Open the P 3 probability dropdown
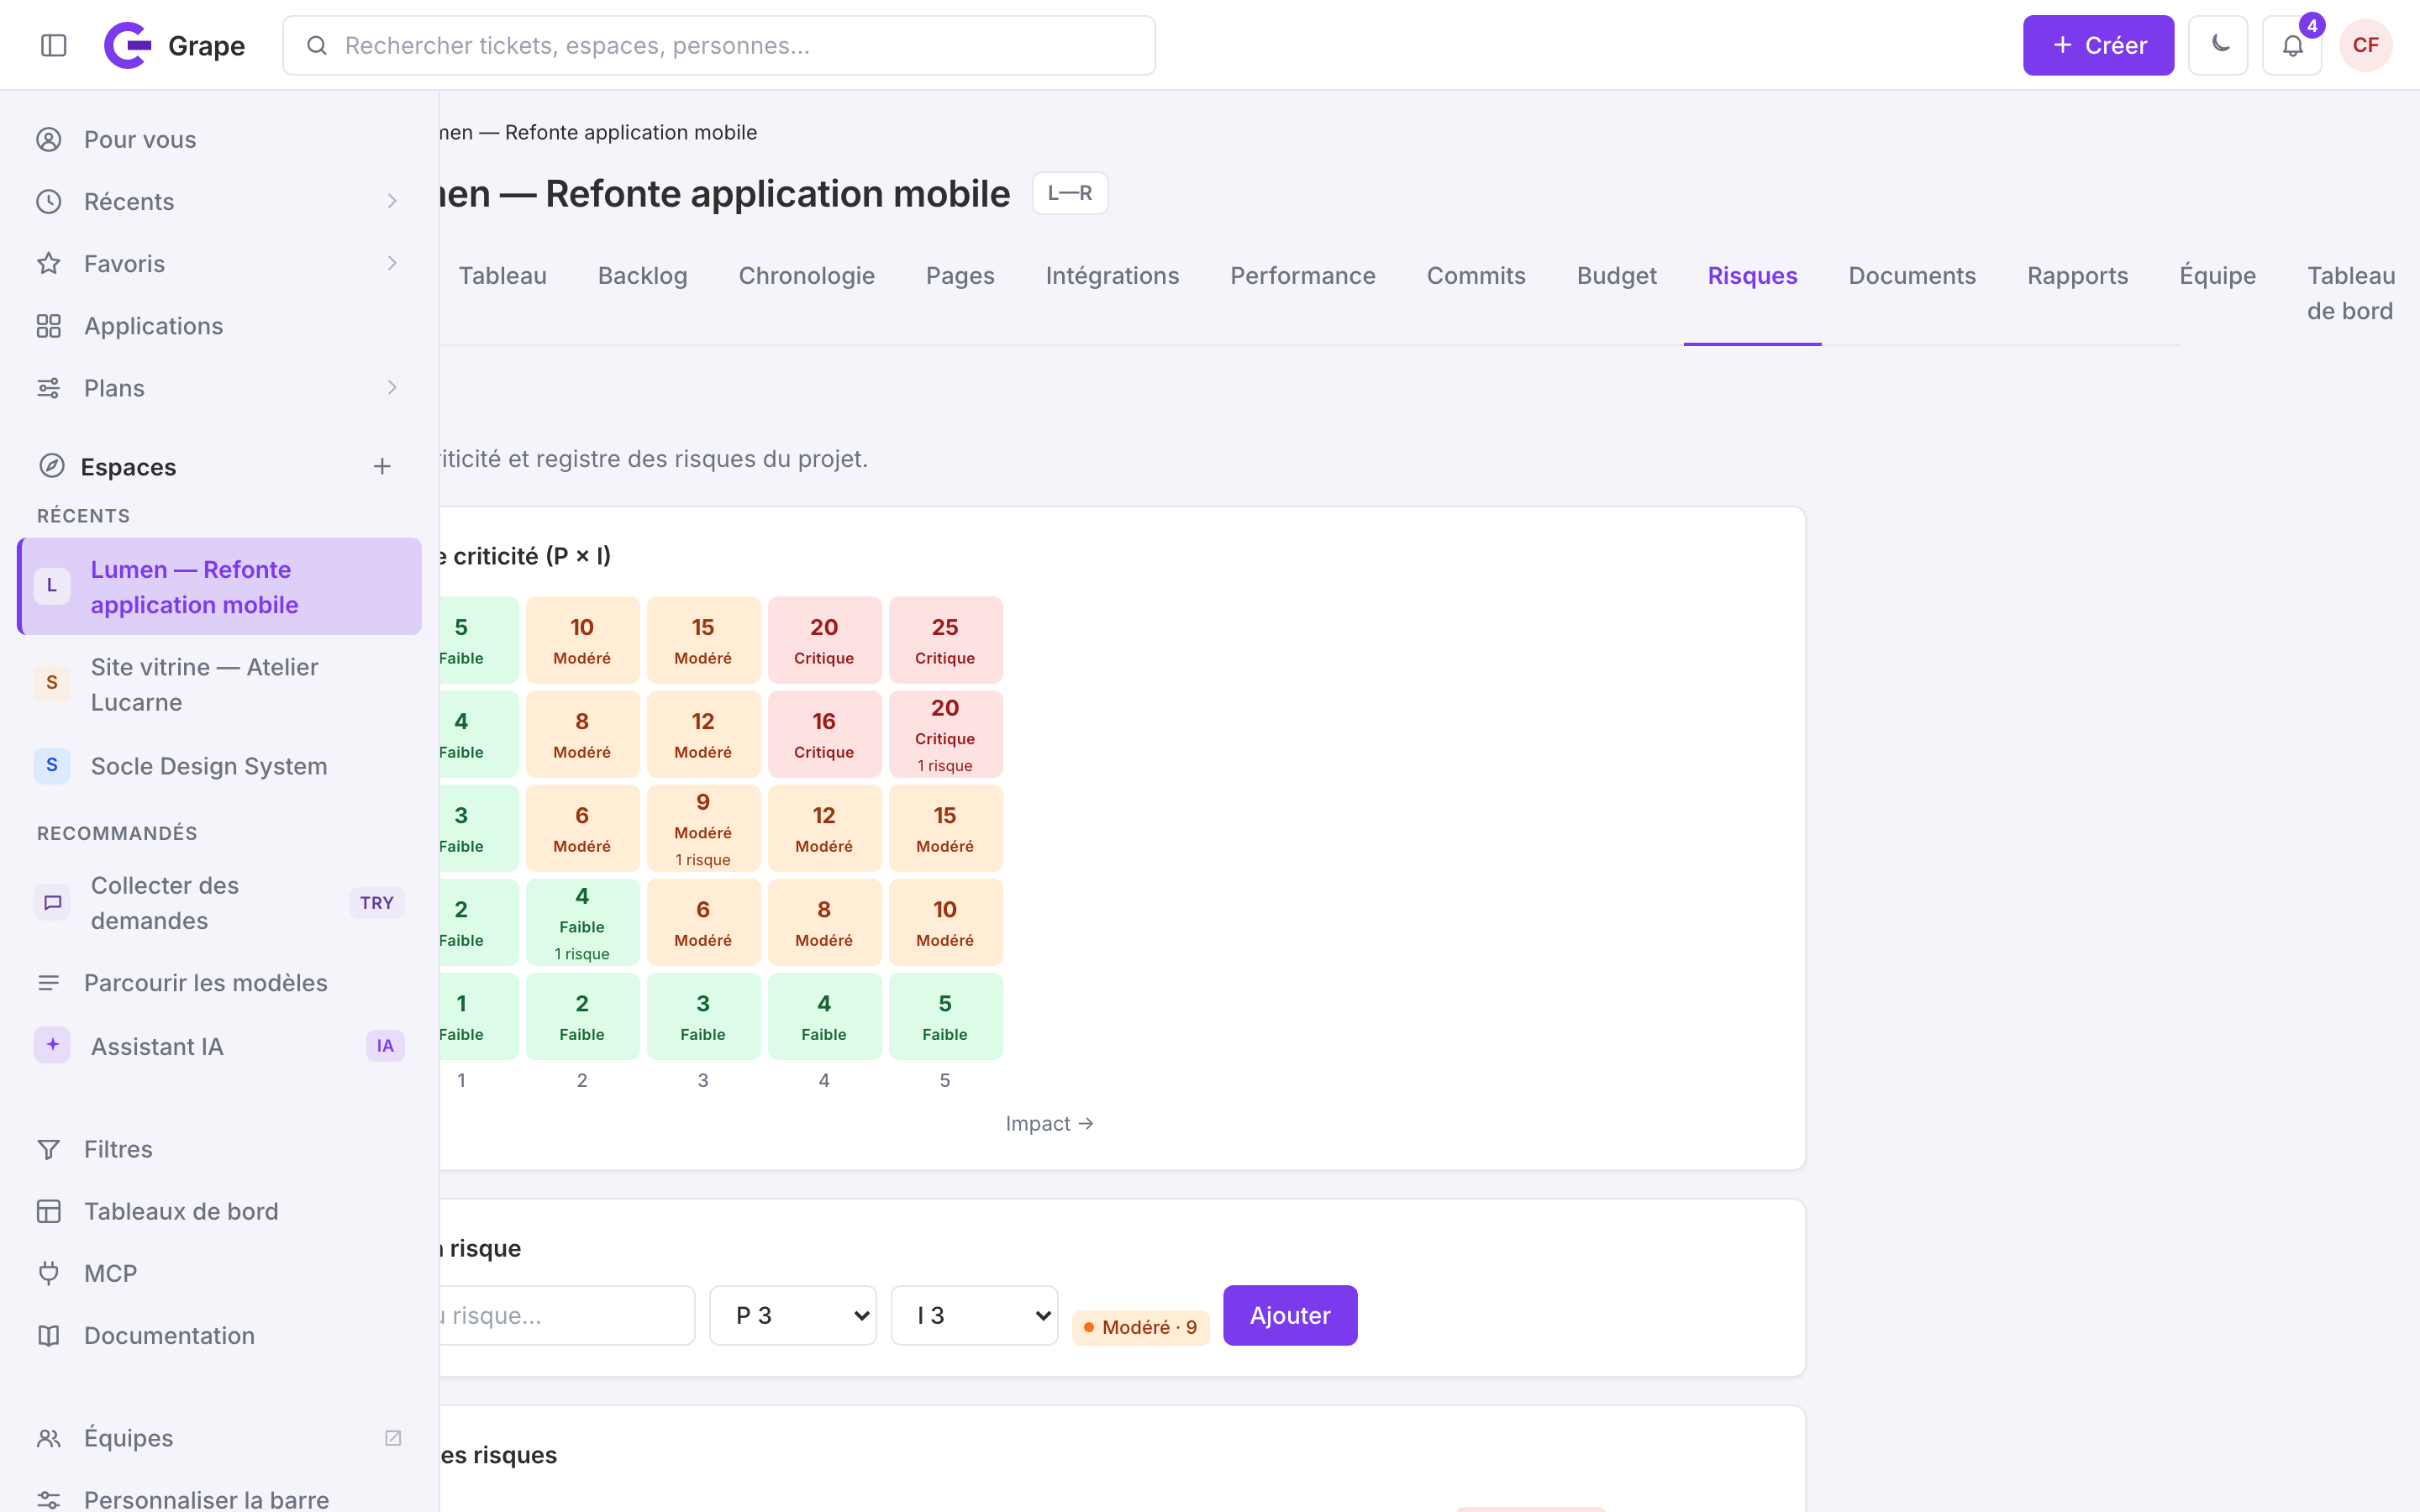The width and height of the screenshot is (2420, 1512). click(x=793, y=1315)
